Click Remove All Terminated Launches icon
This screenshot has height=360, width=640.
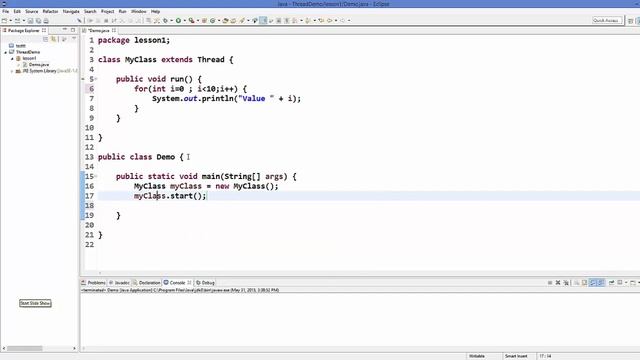(566, 282)
